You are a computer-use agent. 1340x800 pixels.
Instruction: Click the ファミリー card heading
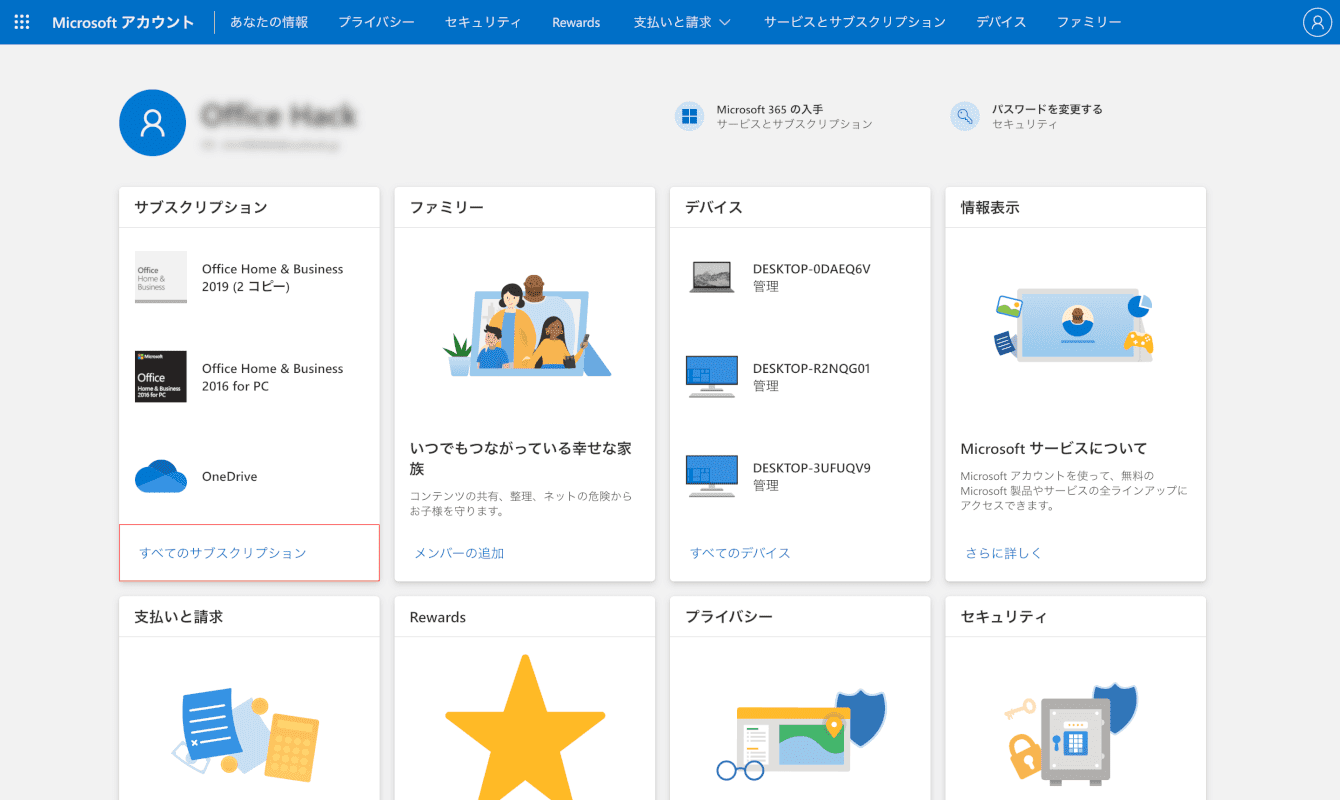point(447,207)
